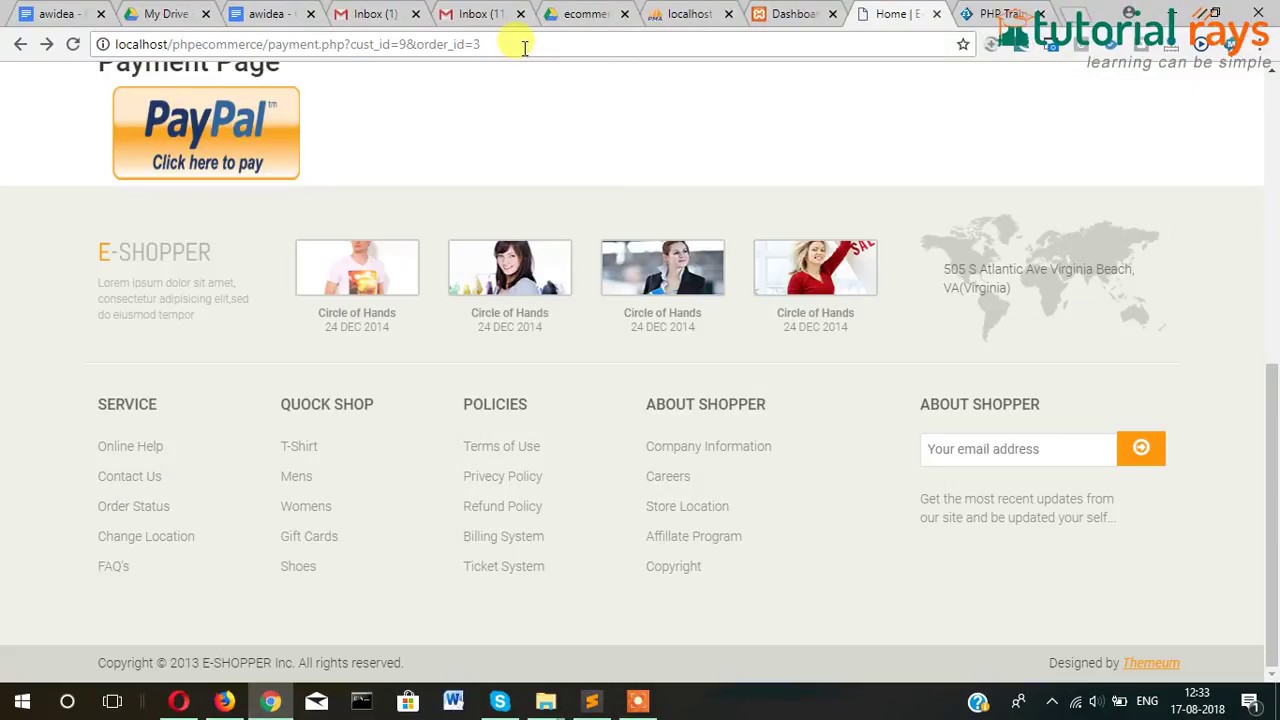Open the Privecy Policy link

coord(502,476)
